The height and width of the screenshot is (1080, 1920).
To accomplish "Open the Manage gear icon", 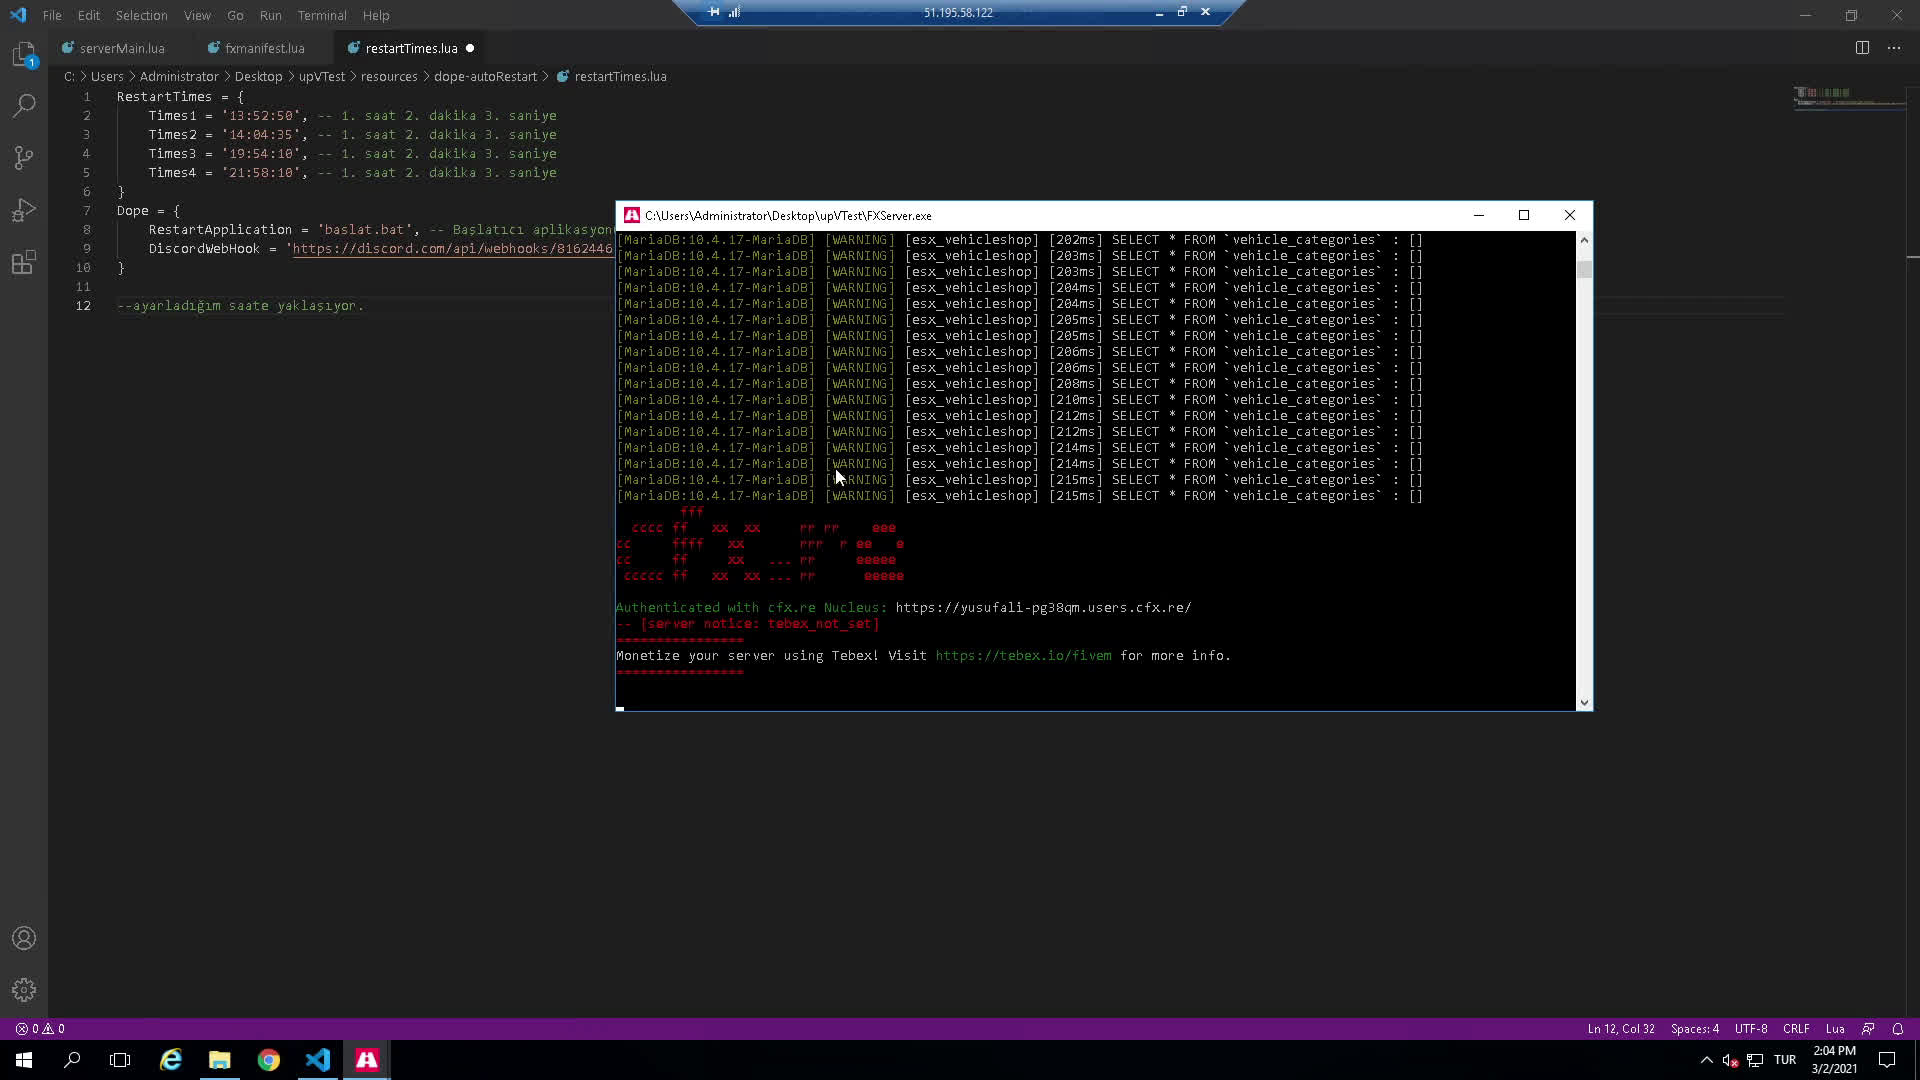I will [x=24, y=990].
